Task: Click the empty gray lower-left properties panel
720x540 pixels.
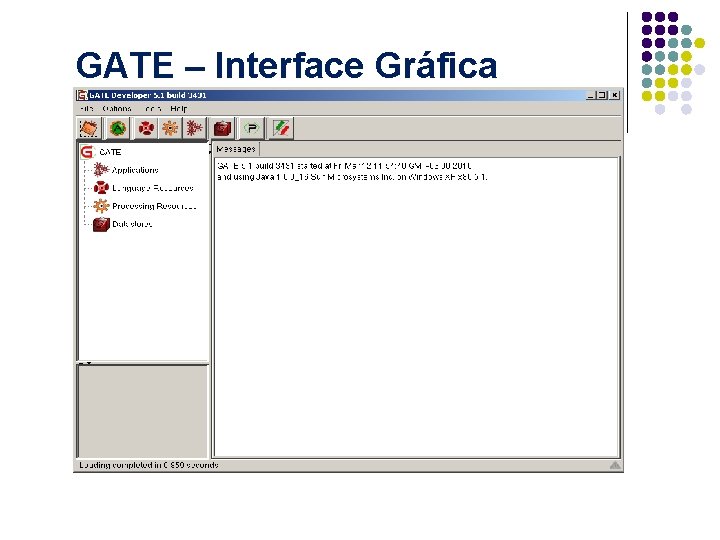Action: coord(143,411)
